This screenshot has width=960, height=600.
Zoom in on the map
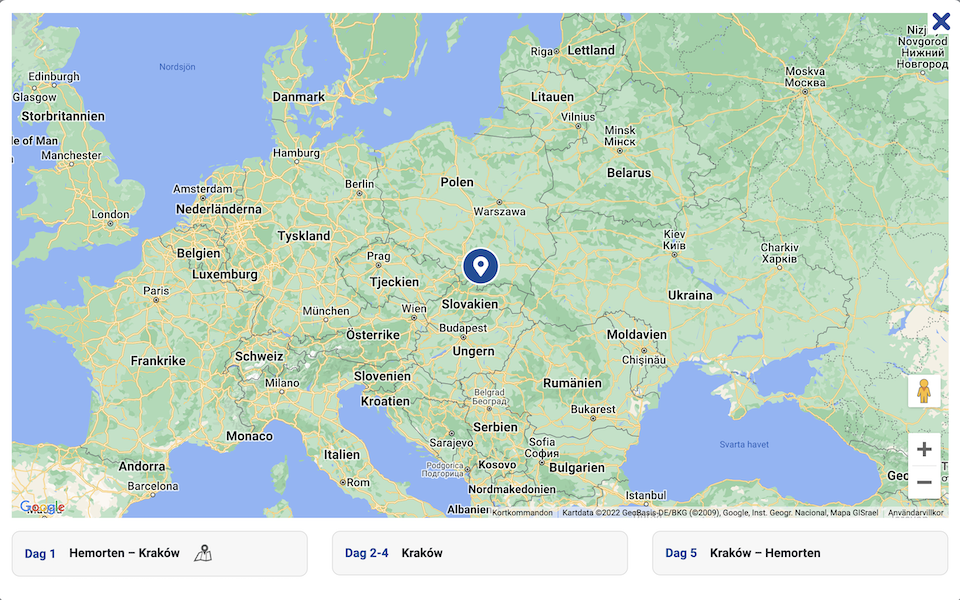[924, 449]
